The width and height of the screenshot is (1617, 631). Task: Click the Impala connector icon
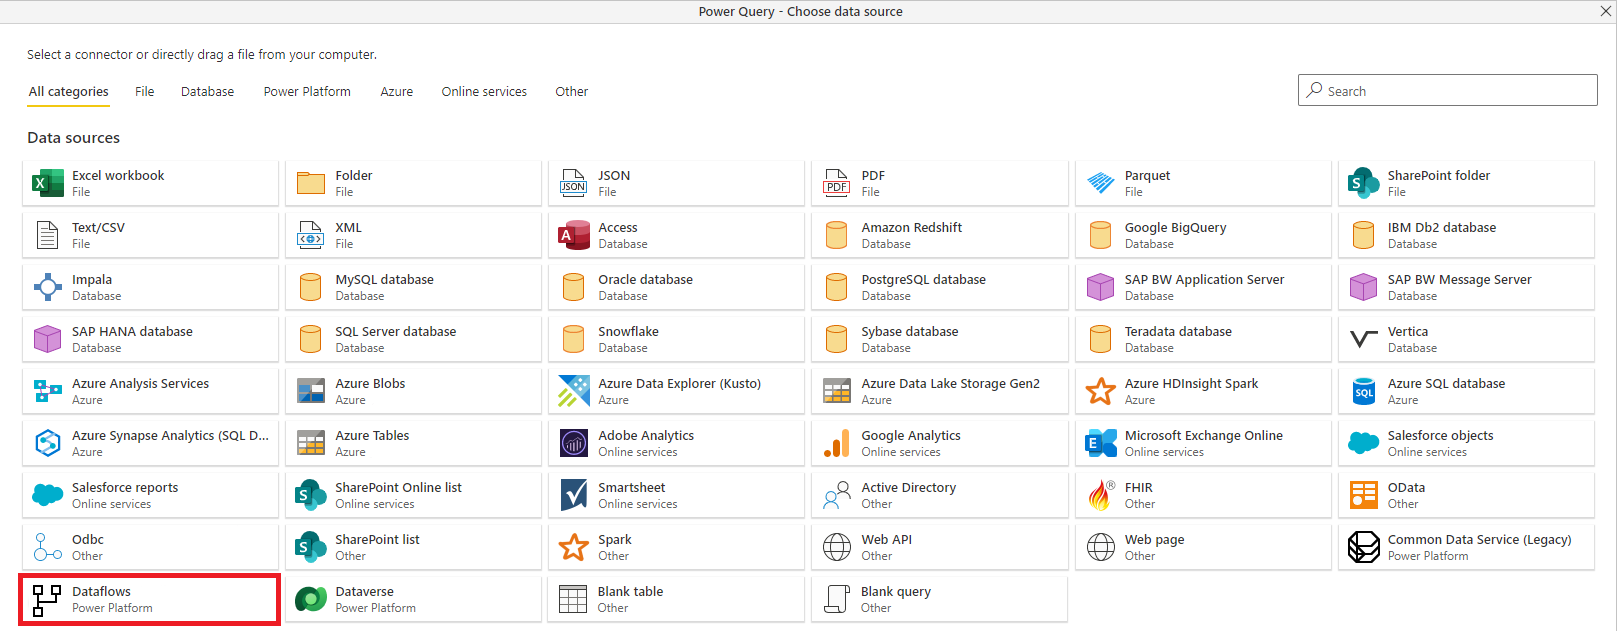click(47, 287)
